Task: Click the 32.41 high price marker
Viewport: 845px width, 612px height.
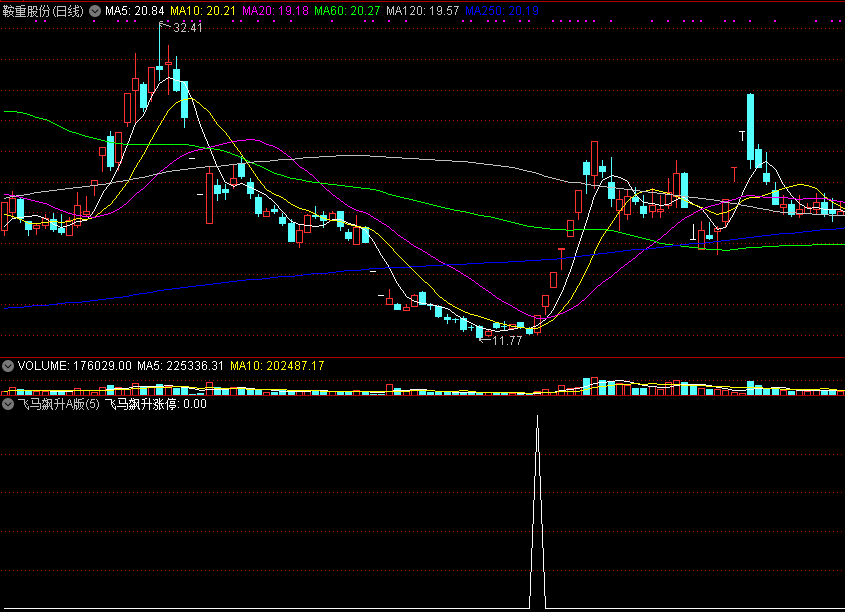Action: coord(188,28)
